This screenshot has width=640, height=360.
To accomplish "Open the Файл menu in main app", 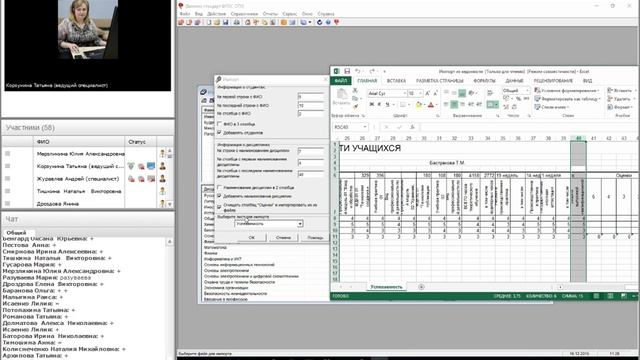I will pyautogui.click(x=184, y=14).
